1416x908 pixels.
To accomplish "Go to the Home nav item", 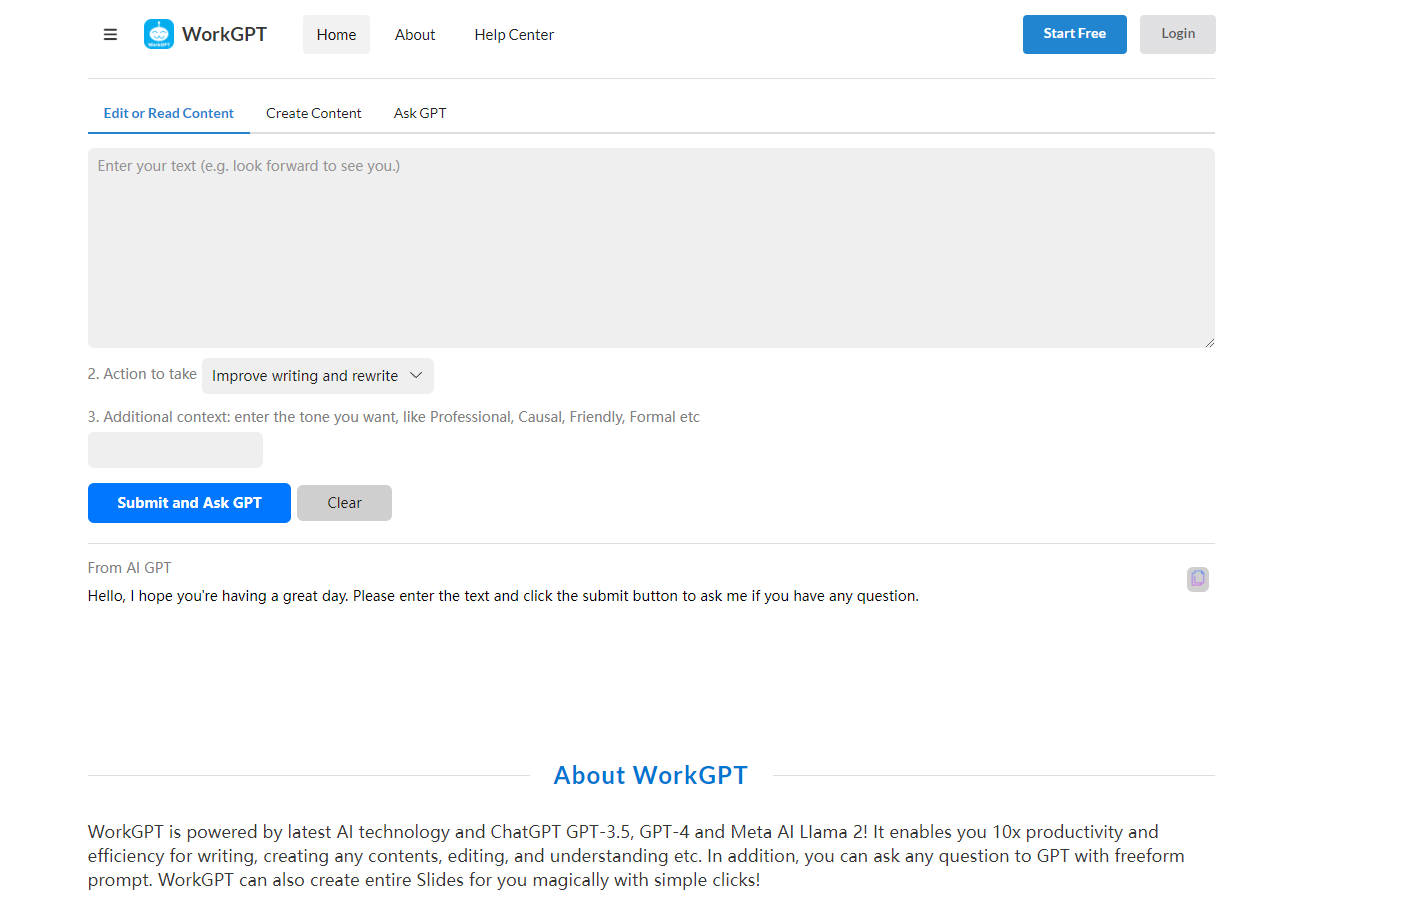I will (336, 35).
